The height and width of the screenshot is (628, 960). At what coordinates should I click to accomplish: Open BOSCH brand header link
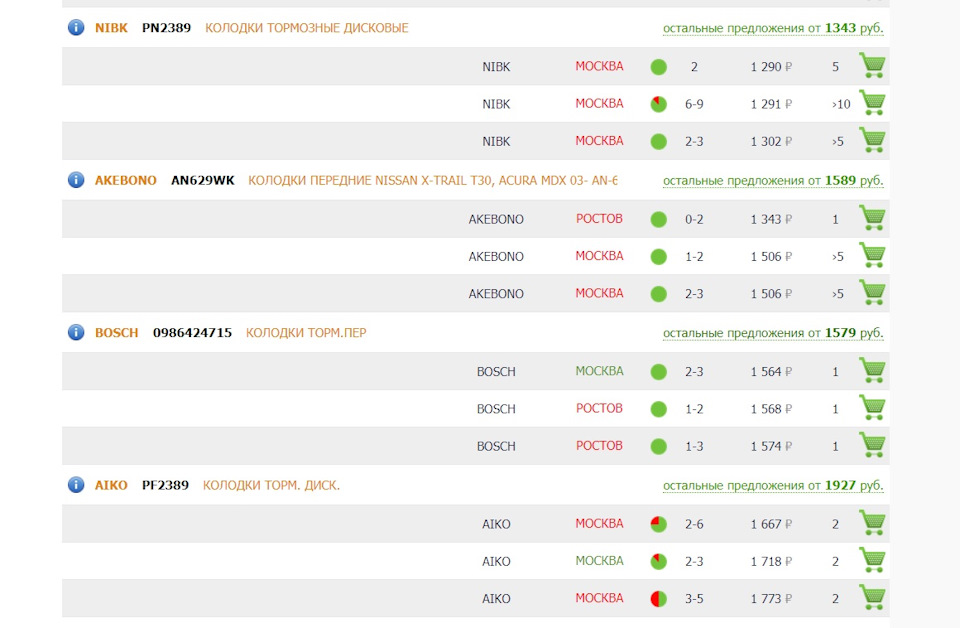pos(116,332)
